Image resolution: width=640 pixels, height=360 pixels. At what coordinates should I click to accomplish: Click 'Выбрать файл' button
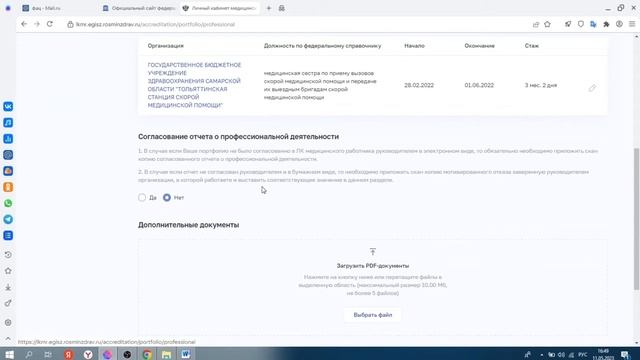tap(373, 315)
